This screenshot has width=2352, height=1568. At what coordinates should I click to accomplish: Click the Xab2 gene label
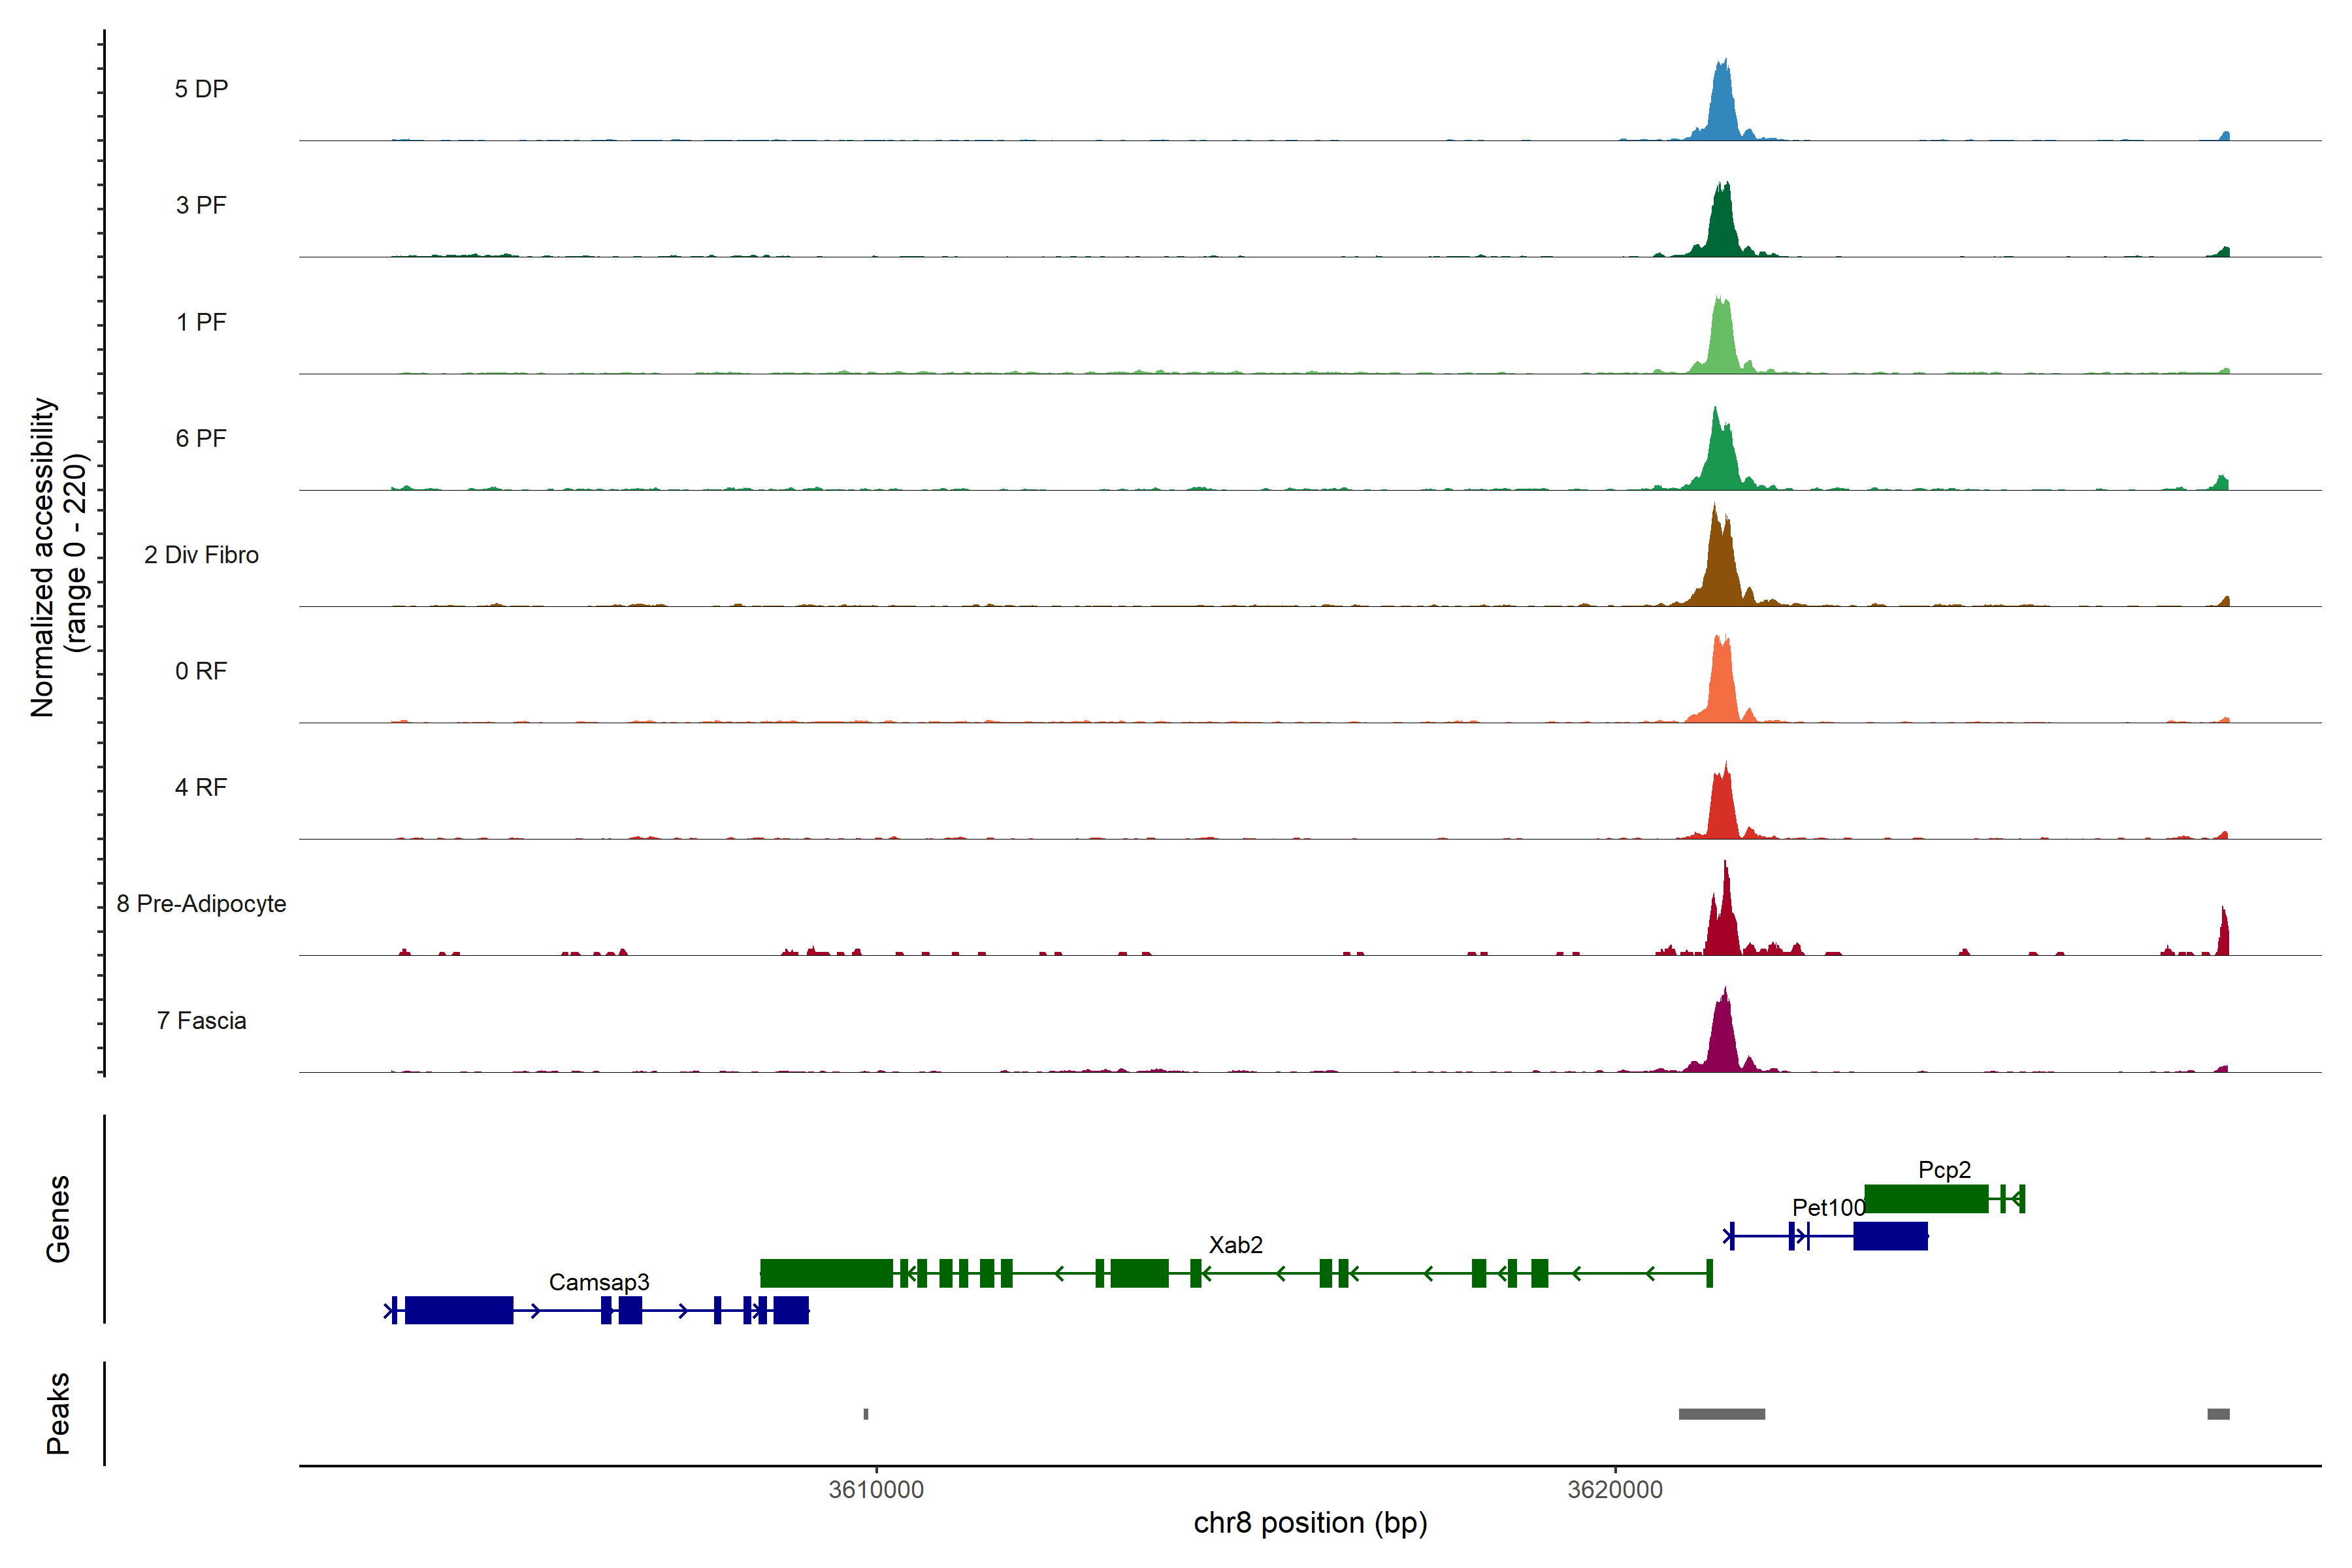pyautogui.click(x=1235, y=1245)
